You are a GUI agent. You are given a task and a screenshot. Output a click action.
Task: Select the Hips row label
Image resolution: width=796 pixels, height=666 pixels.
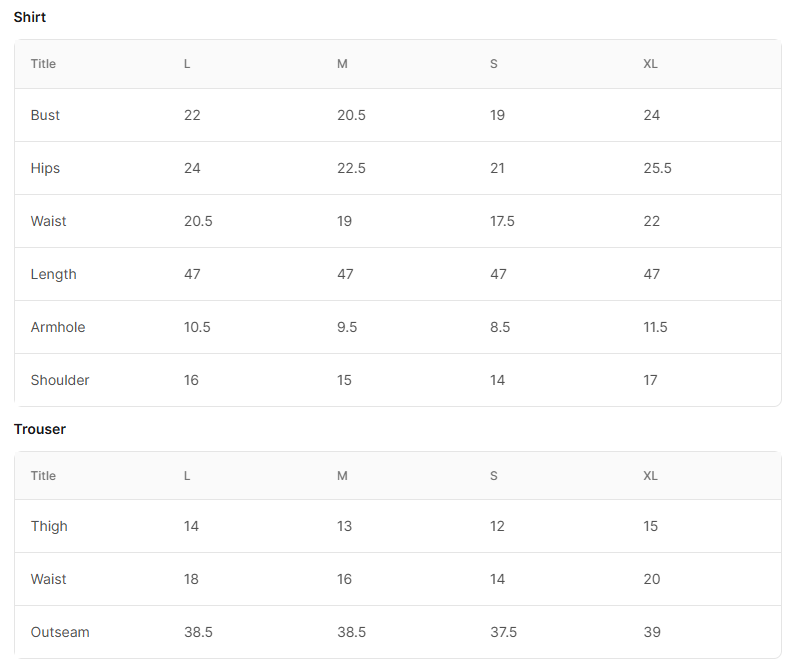(x=45, y=169)
